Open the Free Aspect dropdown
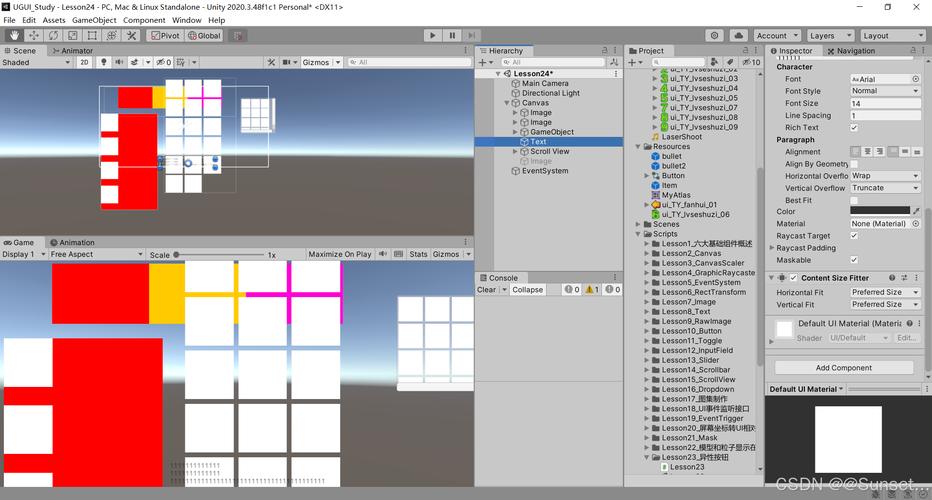The width and height of the screenshot is (932, 500). 96,254
